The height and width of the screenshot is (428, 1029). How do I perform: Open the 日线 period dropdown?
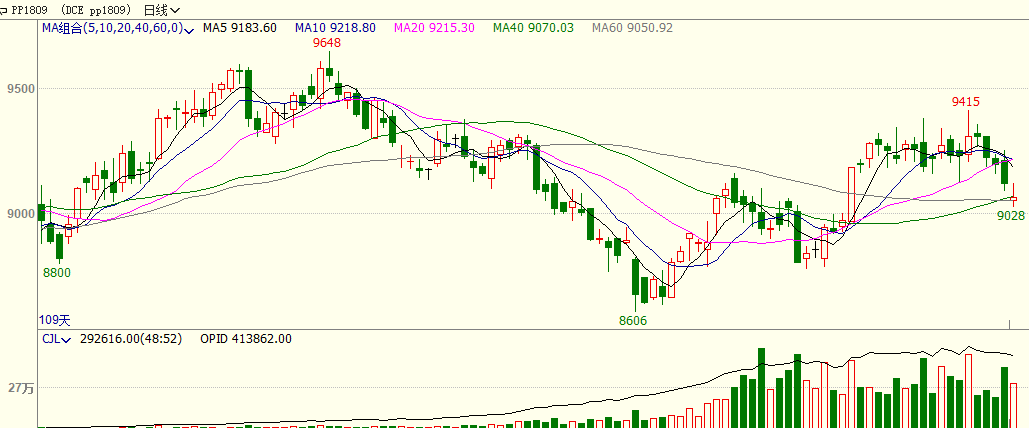(x=161, y=10)
